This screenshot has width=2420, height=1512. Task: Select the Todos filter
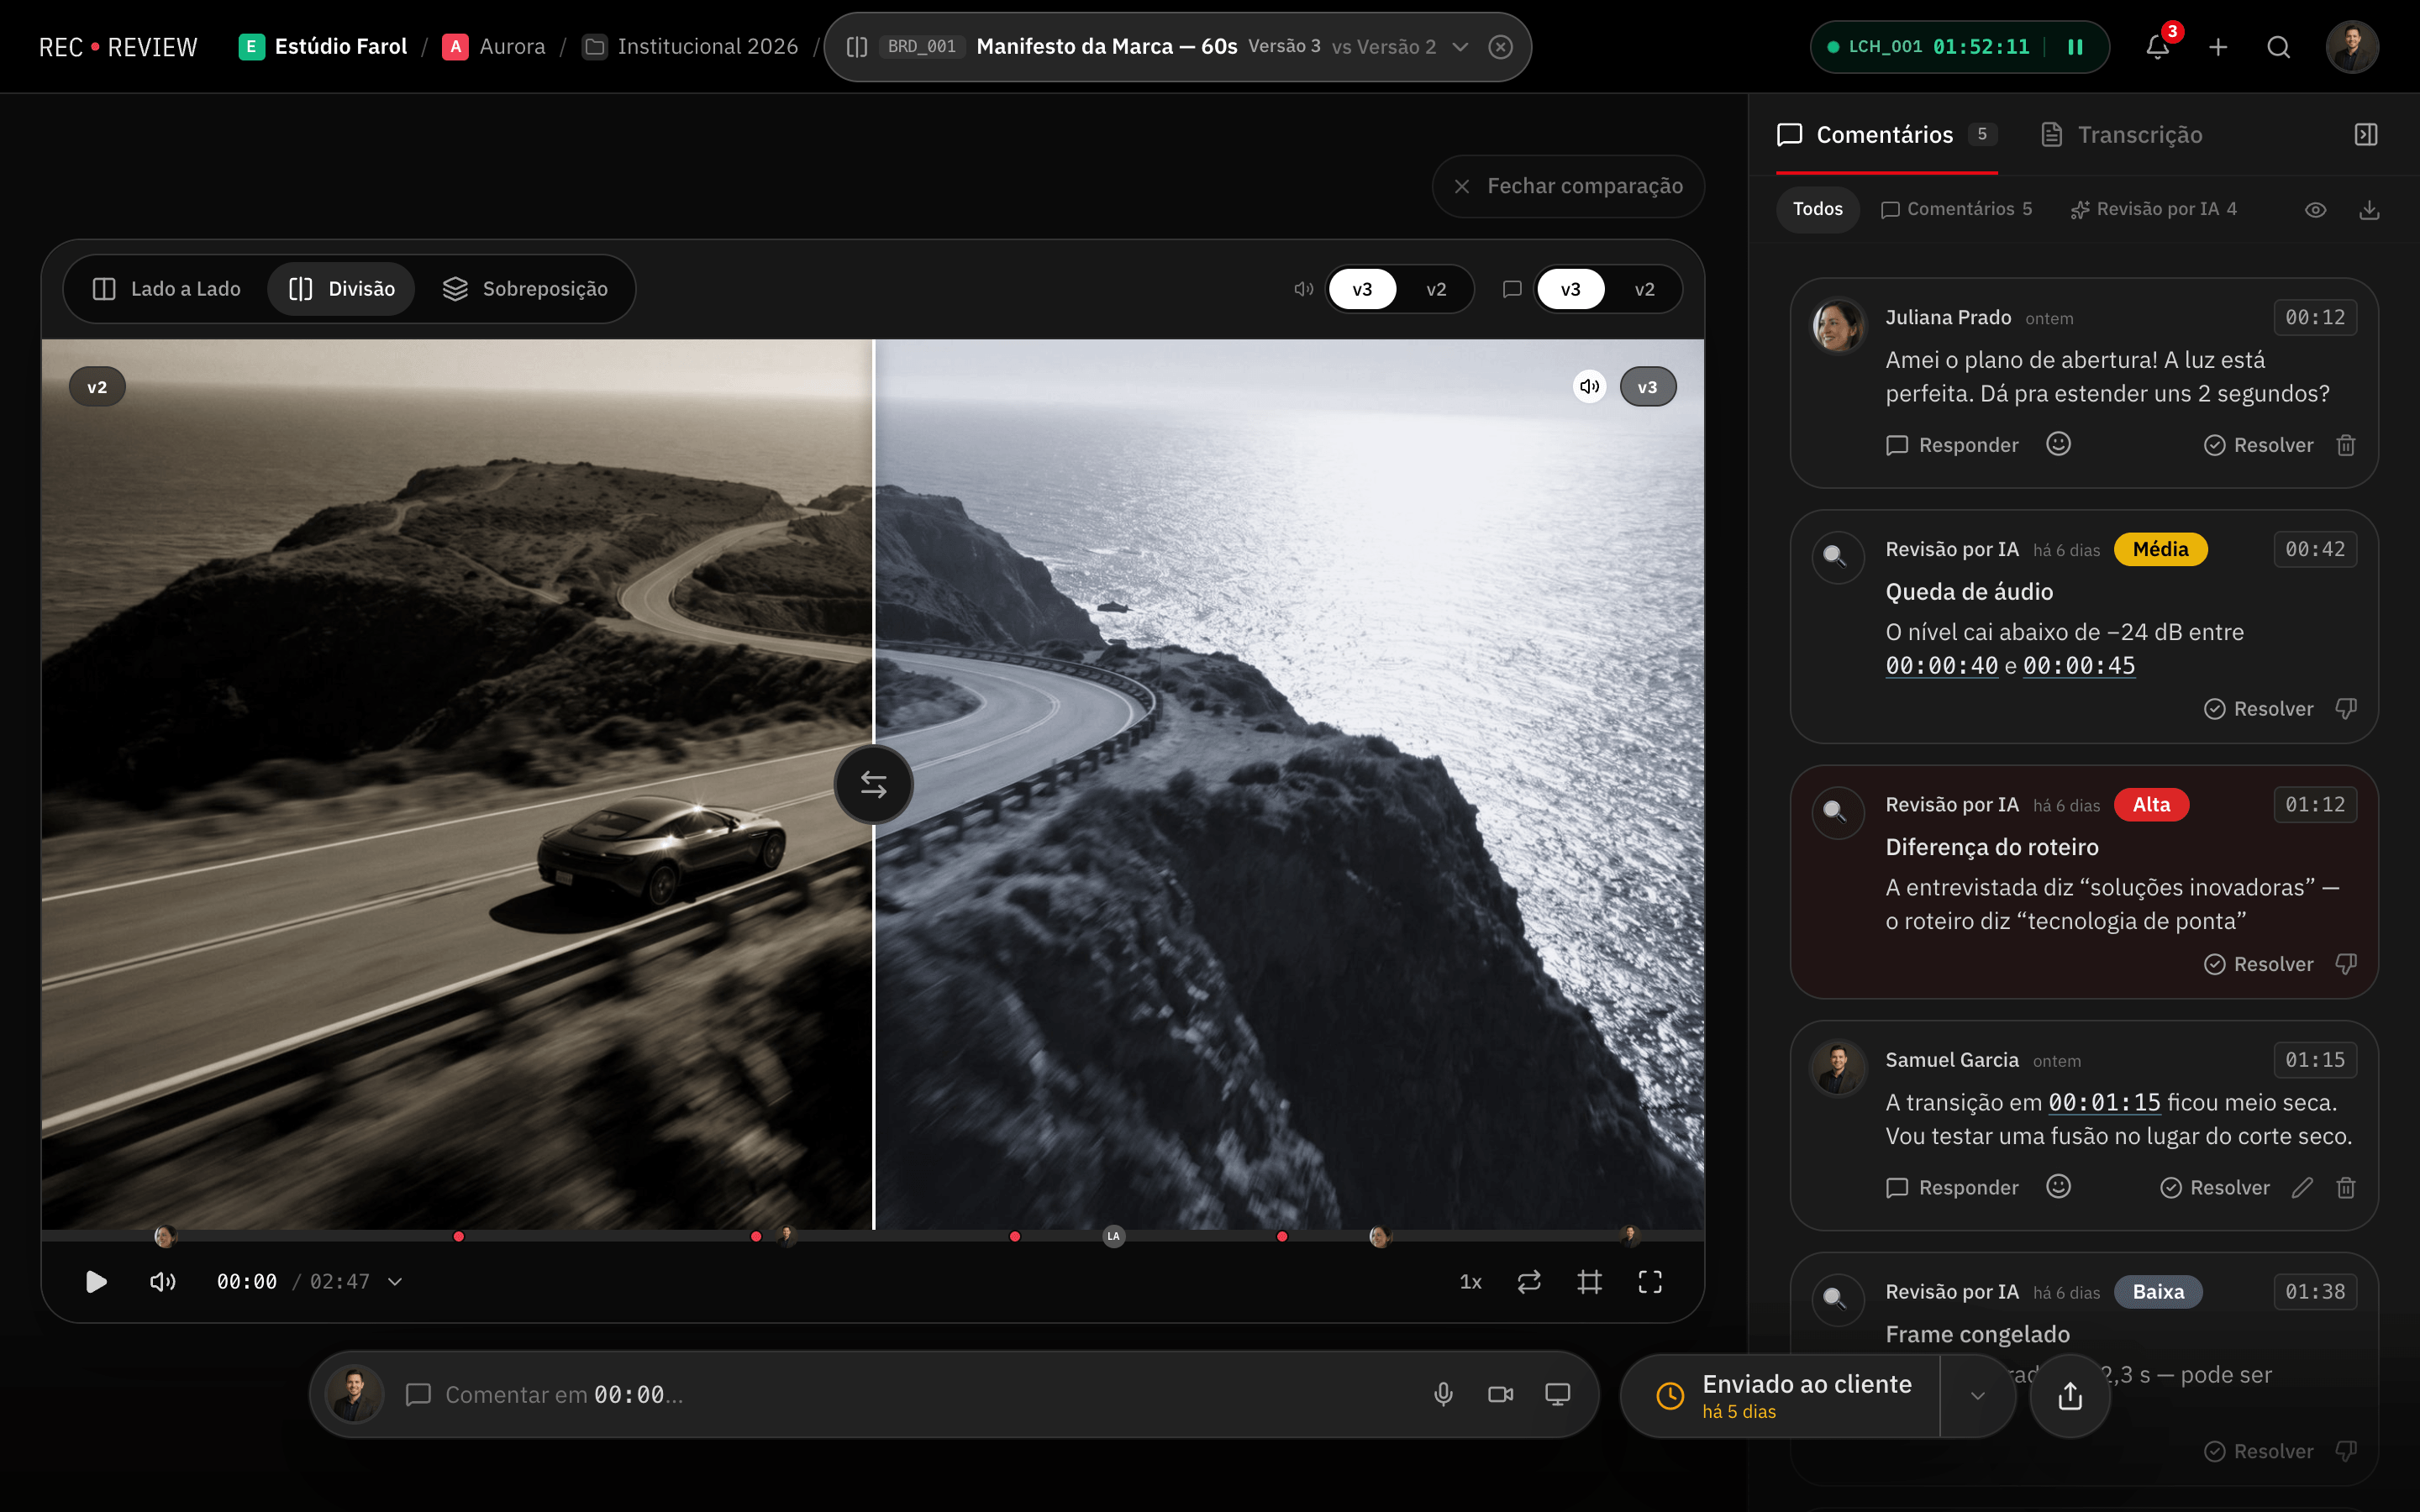[1817, 209]
